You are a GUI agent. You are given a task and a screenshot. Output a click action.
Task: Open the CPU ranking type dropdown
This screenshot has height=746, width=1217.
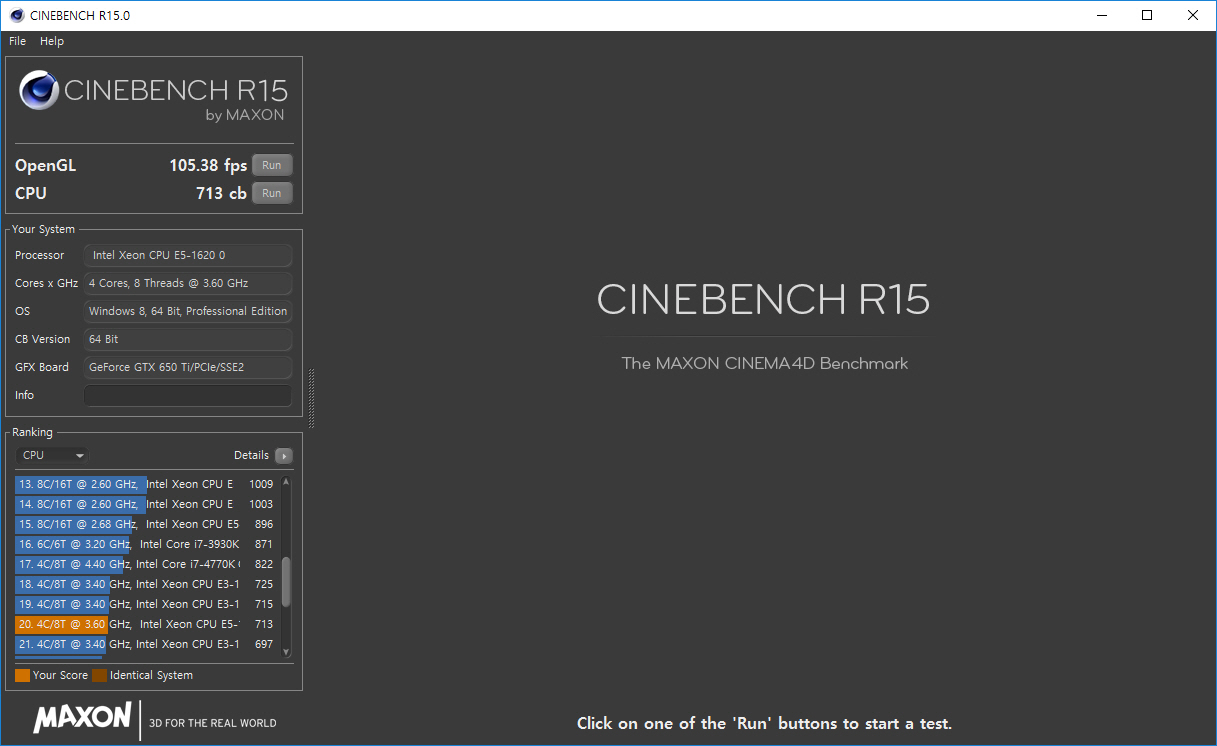tap(53, 455)
